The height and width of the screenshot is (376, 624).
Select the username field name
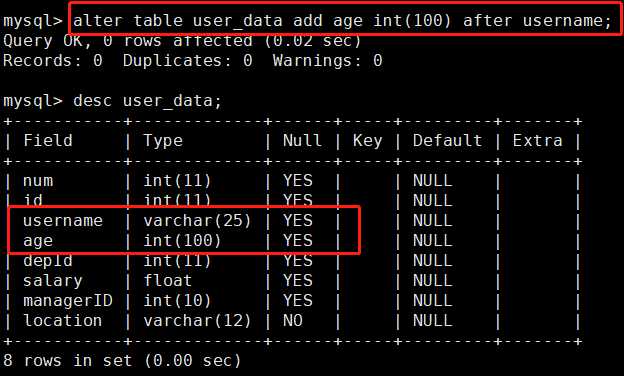pyautogui.click(x=63, y=221)
